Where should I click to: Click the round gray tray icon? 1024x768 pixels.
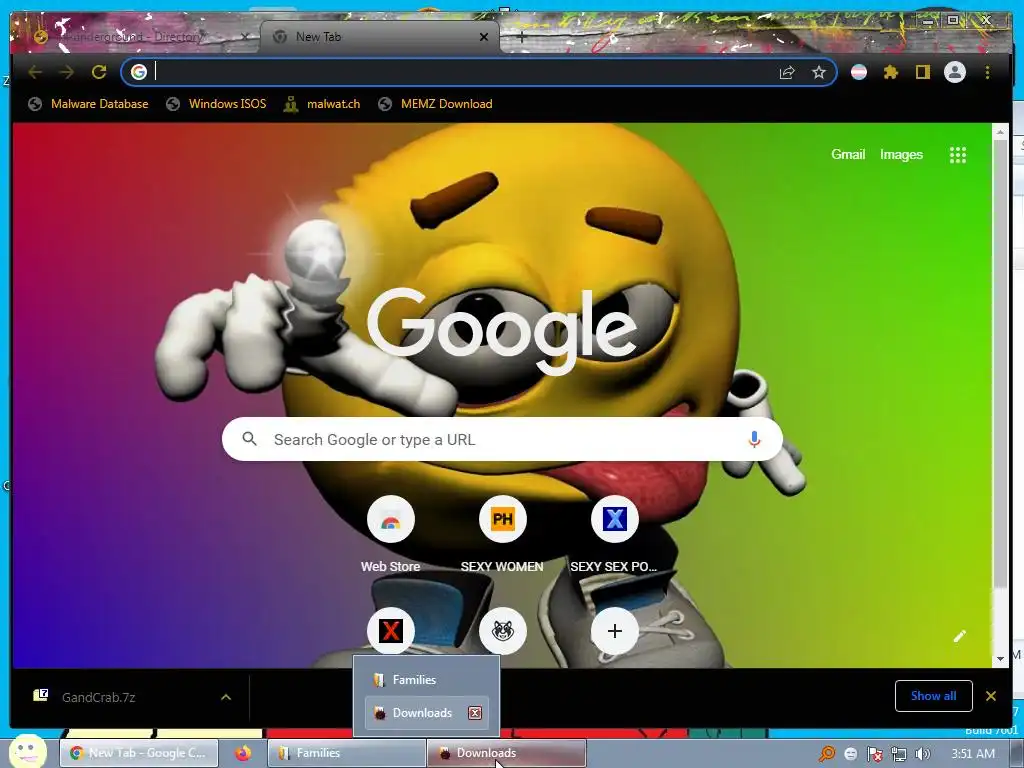click(850, 754)
